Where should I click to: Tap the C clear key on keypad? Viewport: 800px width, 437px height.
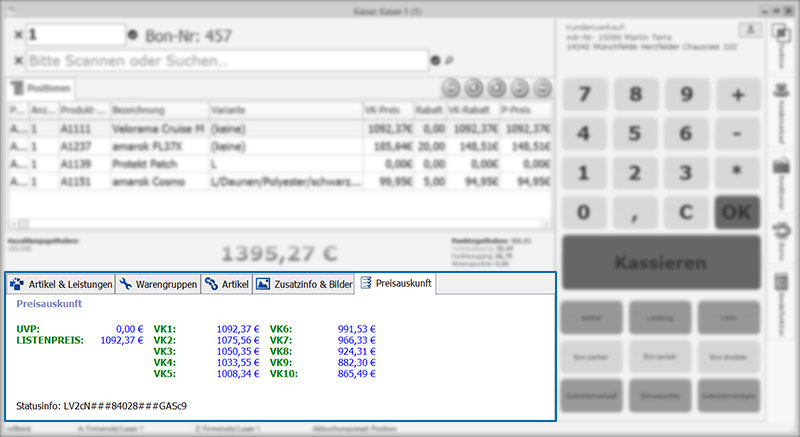pos(686,212)
